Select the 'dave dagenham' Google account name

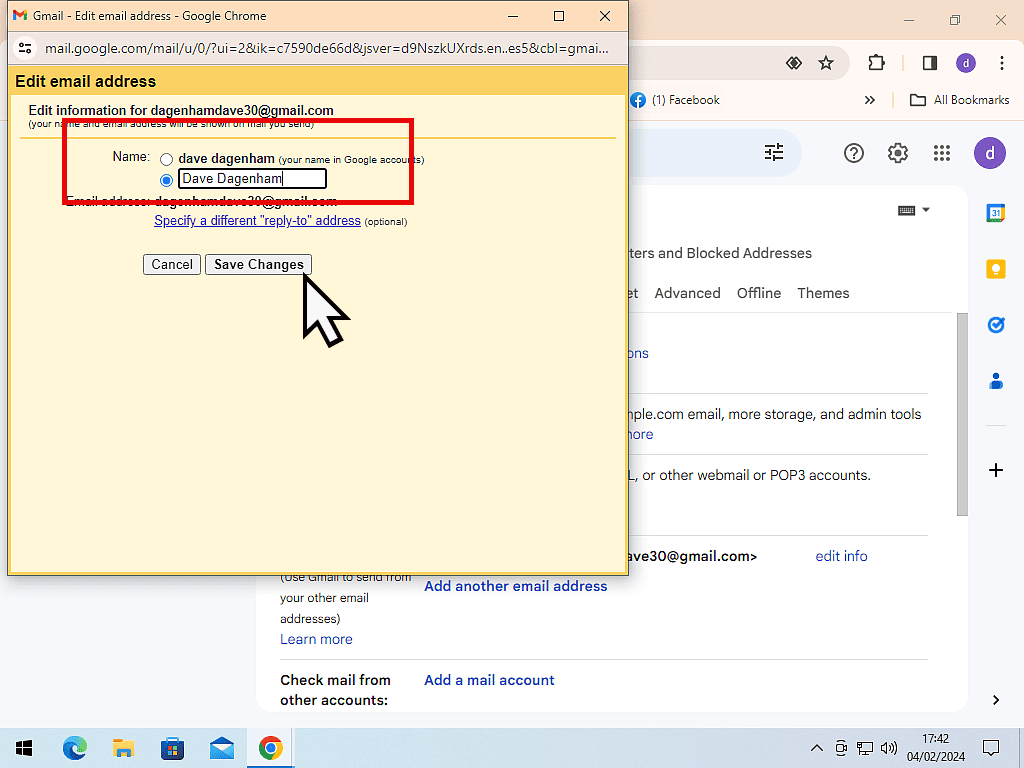coord(167,160)
